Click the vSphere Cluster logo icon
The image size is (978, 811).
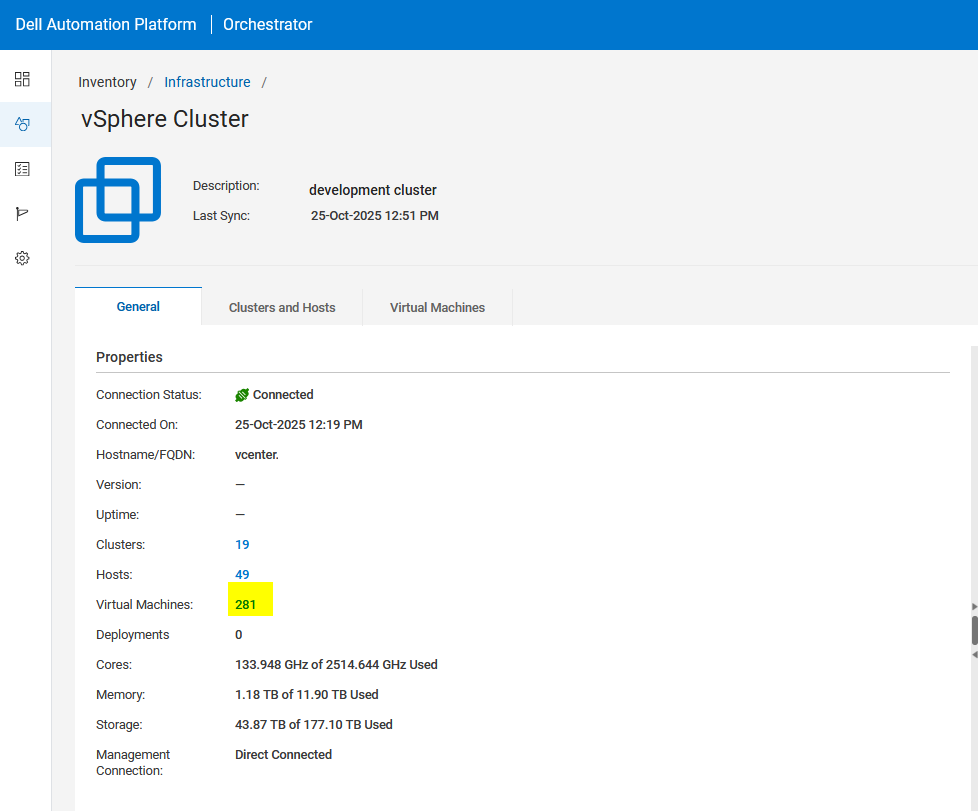pos(118,199)
